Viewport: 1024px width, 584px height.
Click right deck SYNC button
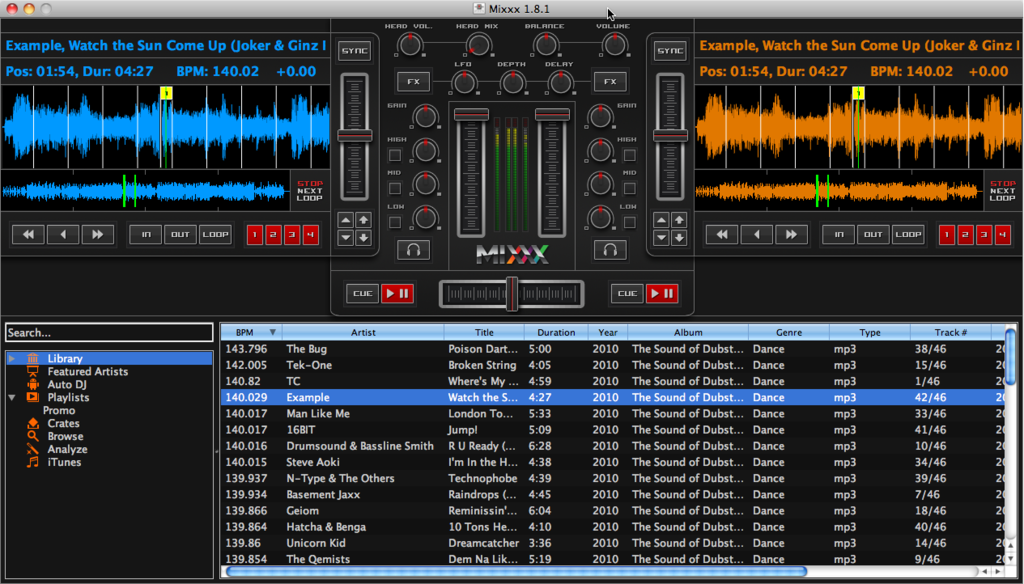pos(670,51)
